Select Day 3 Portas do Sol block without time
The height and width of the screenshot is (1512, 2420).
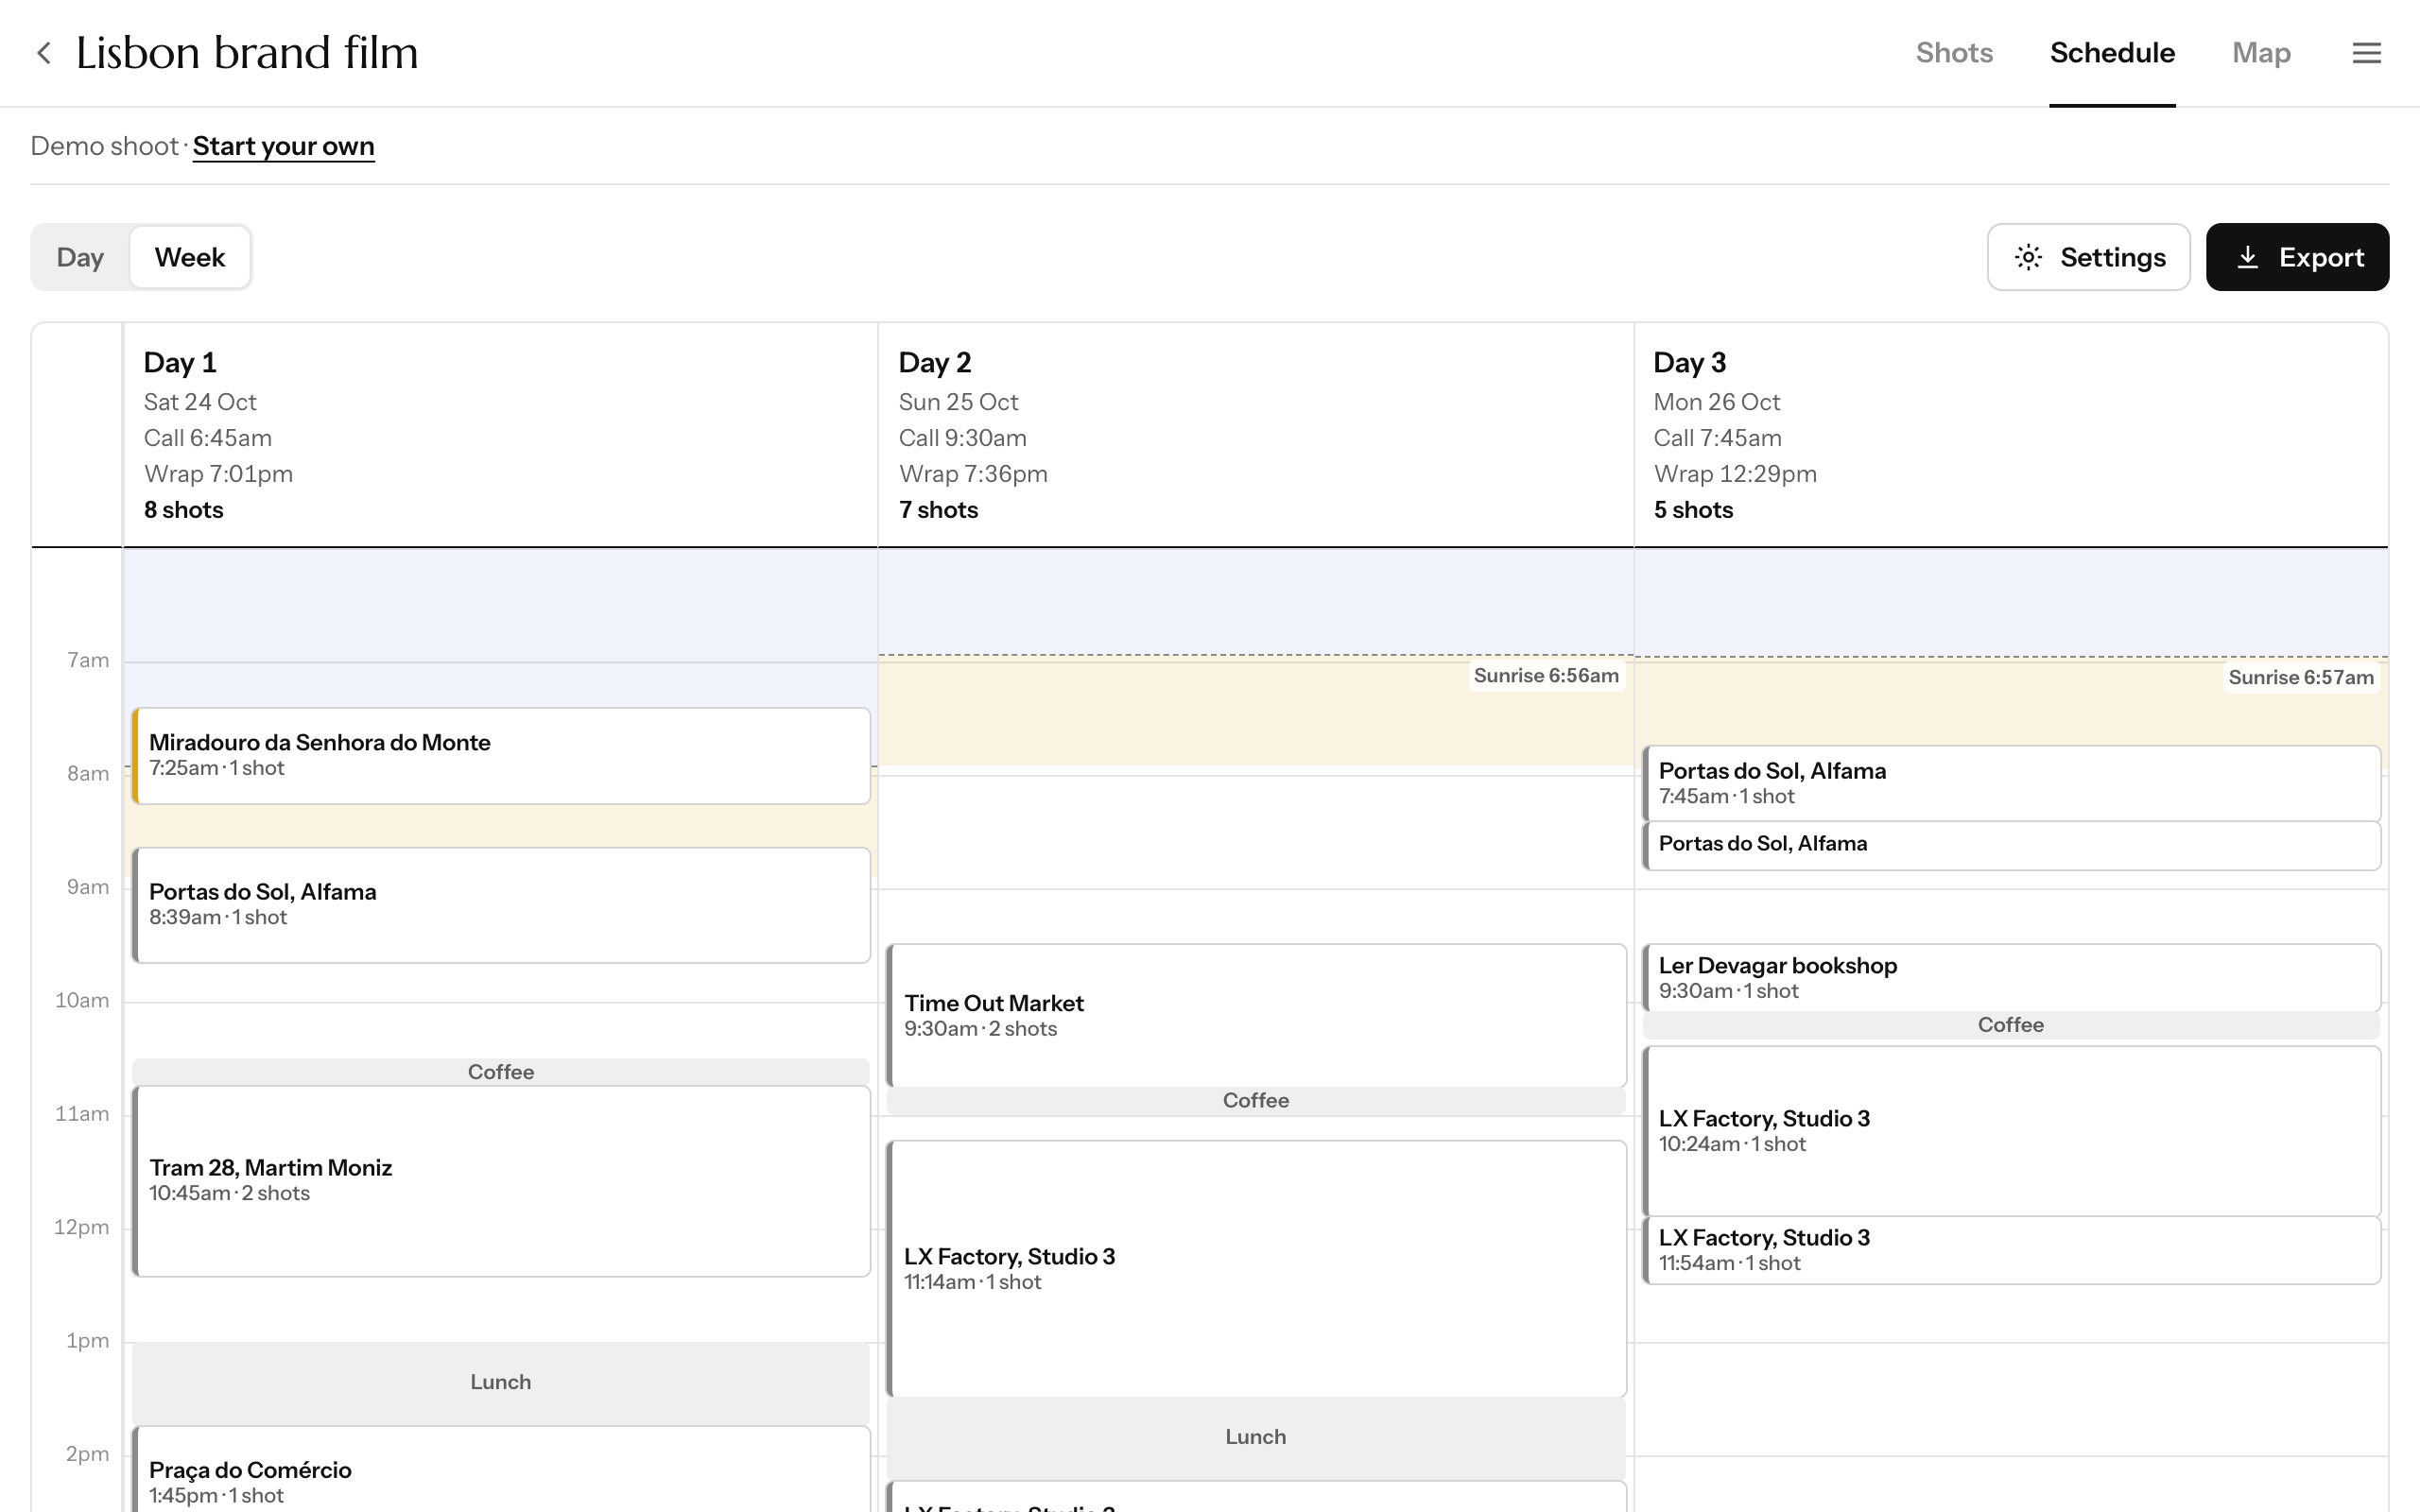[2011, 846]
